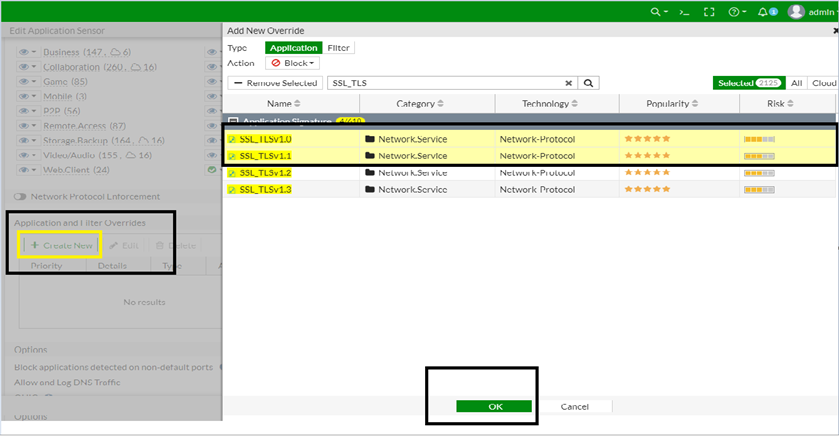Switch override type to Filter
Viewport: 839px width, 436px height.
click(339, 48)
